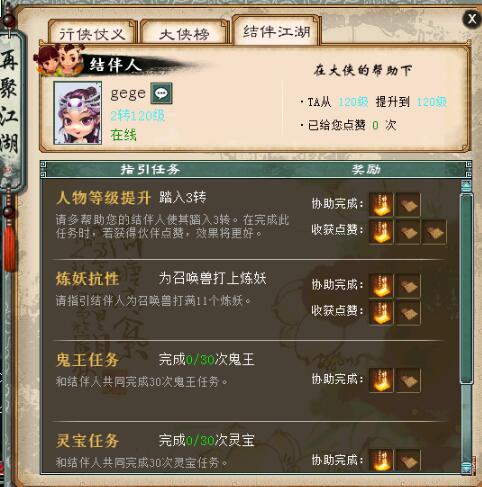Open chat with partner gege
This screenshot has height=487, width=482.
[x=161, y=93]
